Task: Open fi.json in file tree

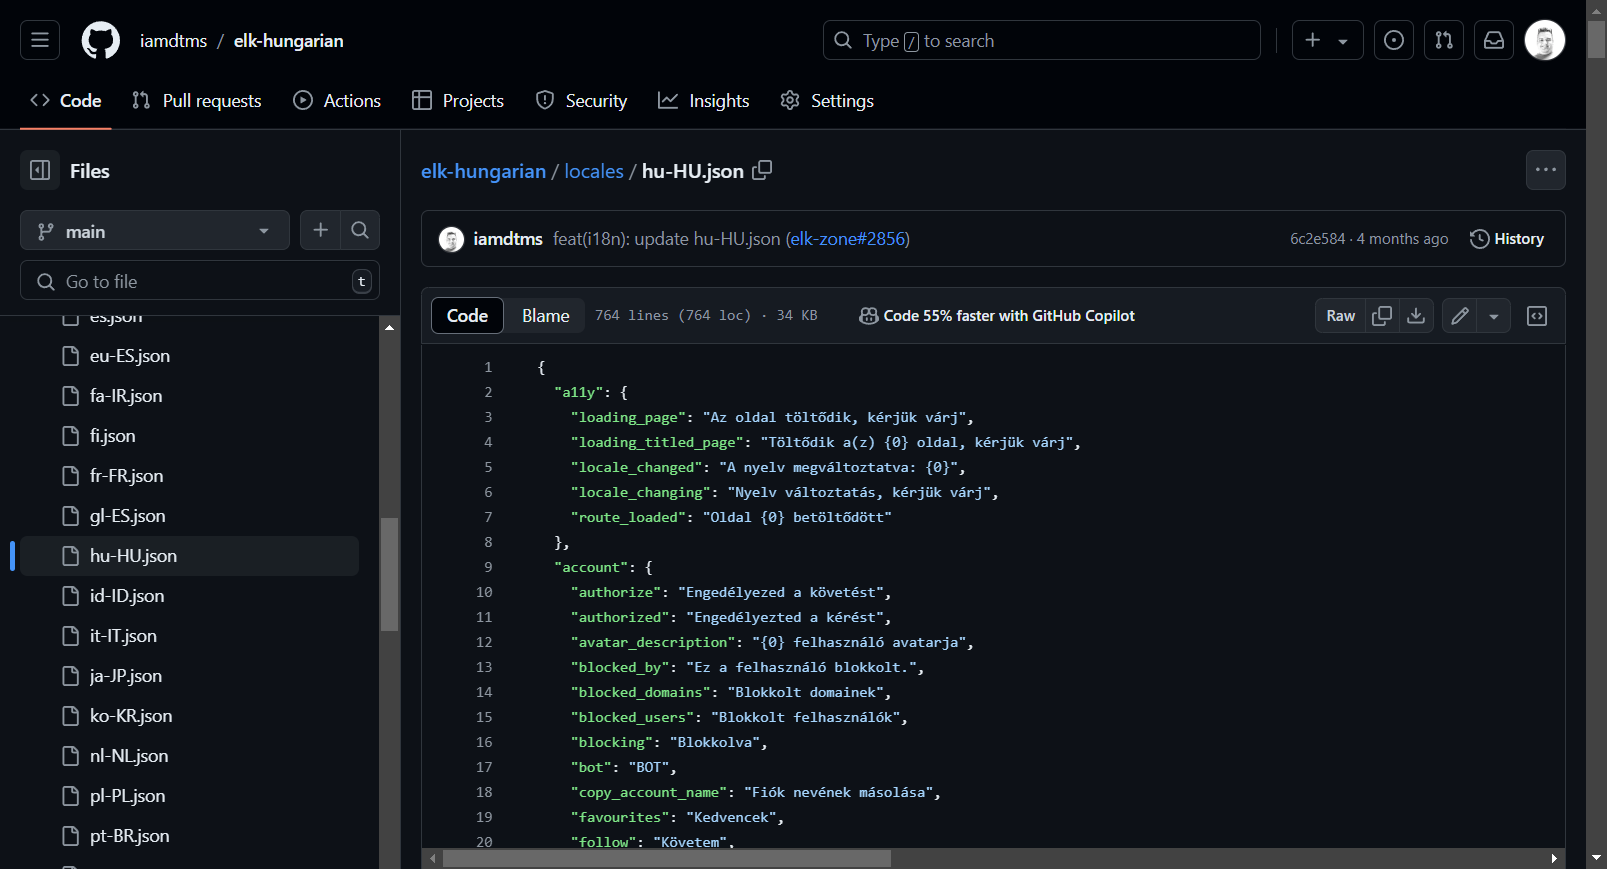Action: tap(190, 436)
